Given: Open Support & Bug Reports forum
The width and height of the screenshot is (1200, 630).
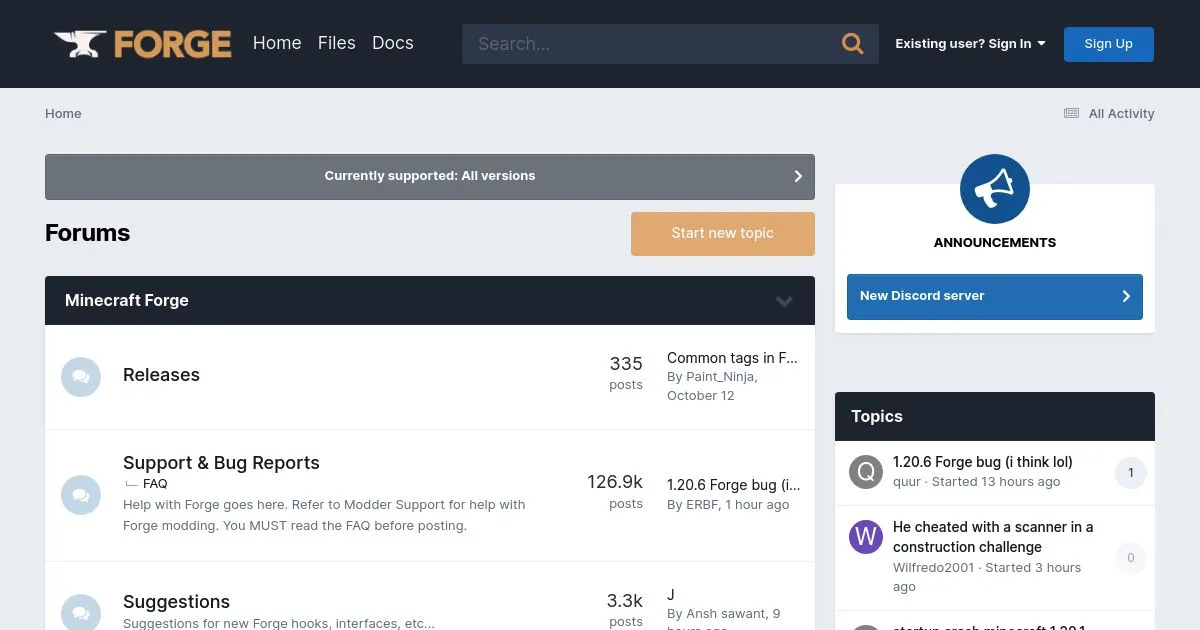Looking at the screenshot, I should click(221, 463).
